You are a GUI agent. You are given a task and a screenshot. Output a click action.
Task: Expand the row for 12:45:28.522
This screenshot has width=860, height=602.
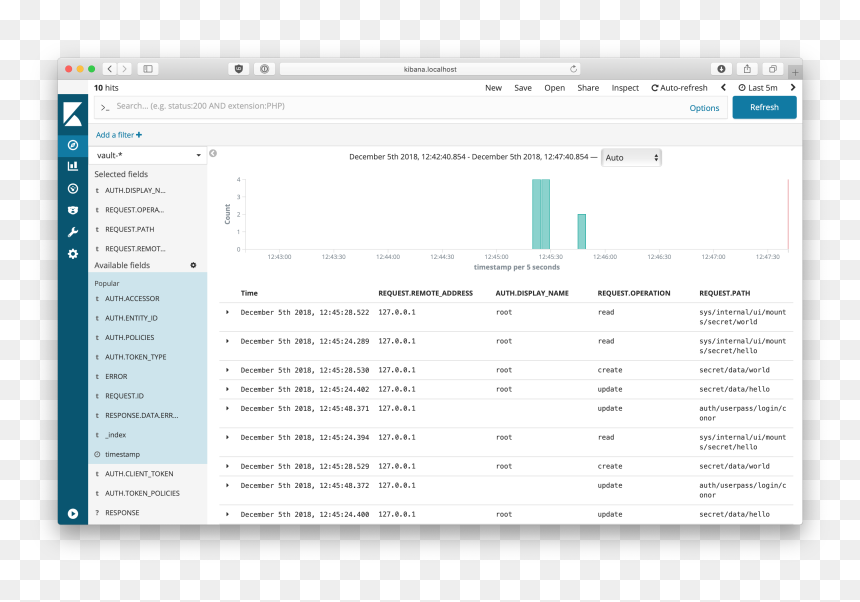(228, 313)
